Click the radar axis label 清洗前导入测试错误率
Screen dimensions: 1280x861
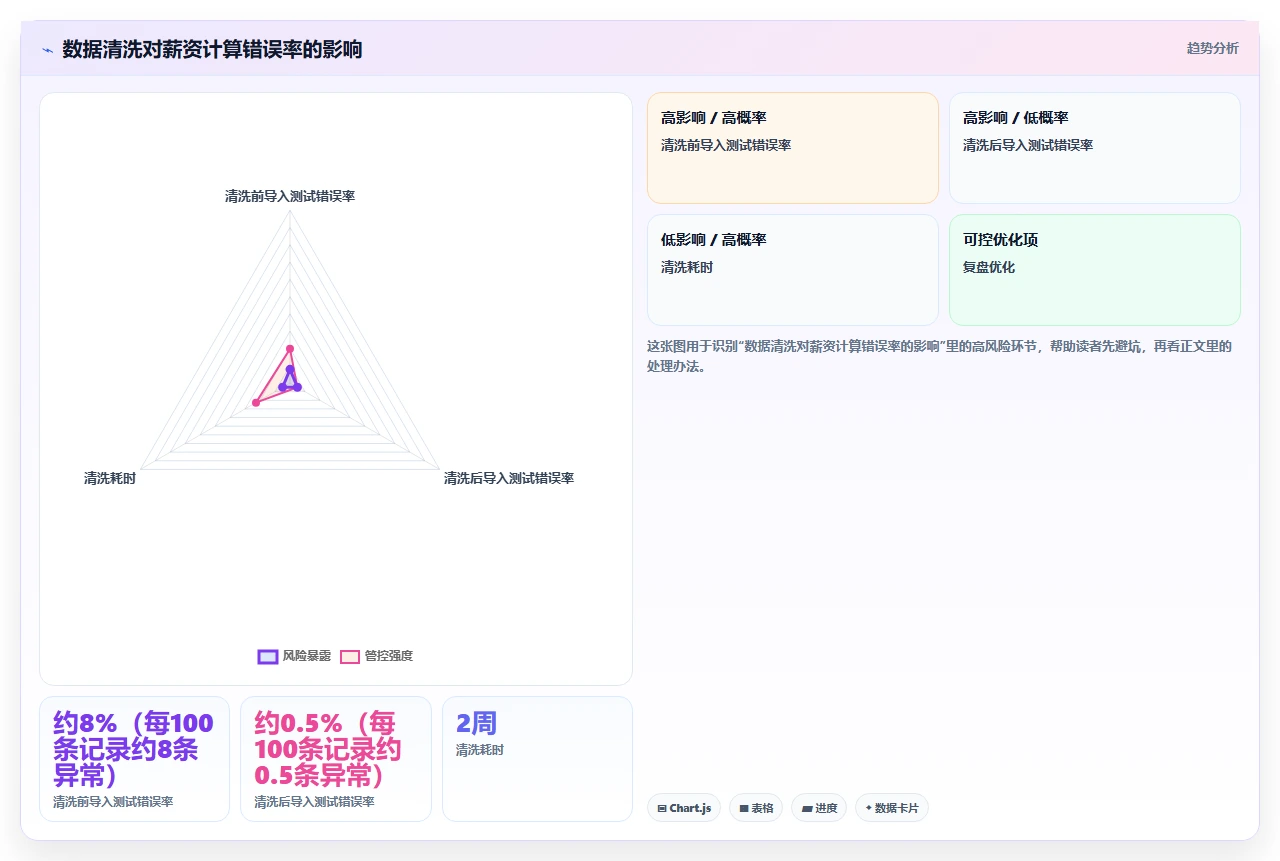290,196
